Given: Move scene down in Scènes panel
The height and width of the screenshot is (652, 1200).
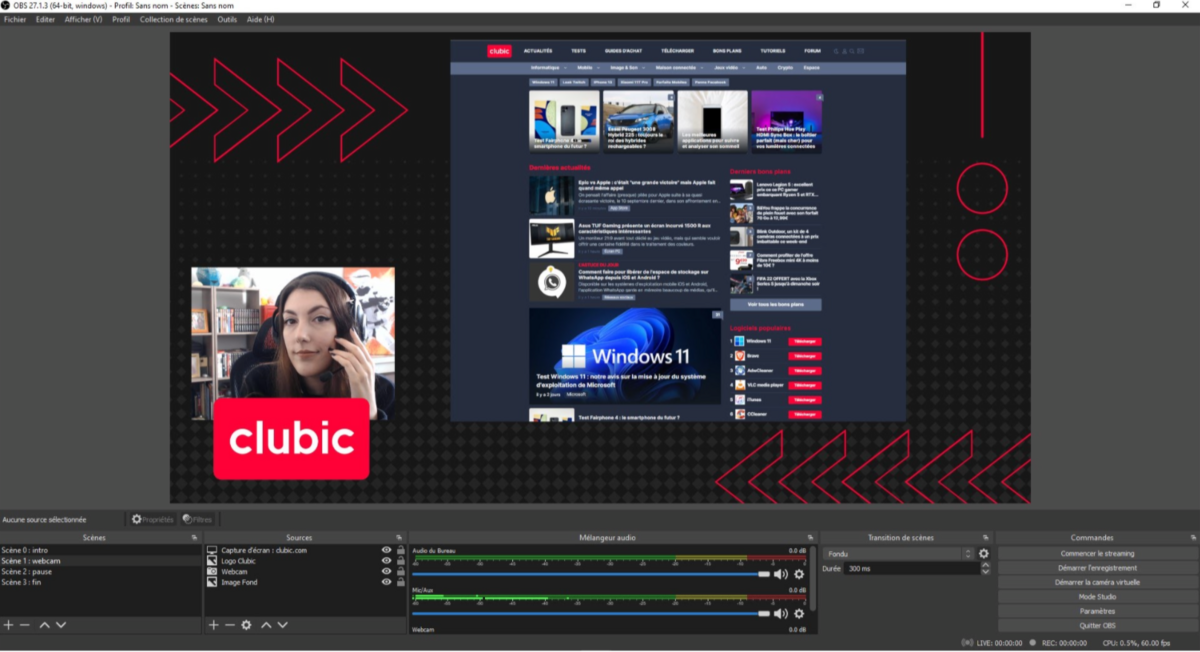Looking at the screenshot, I should 61,624.
